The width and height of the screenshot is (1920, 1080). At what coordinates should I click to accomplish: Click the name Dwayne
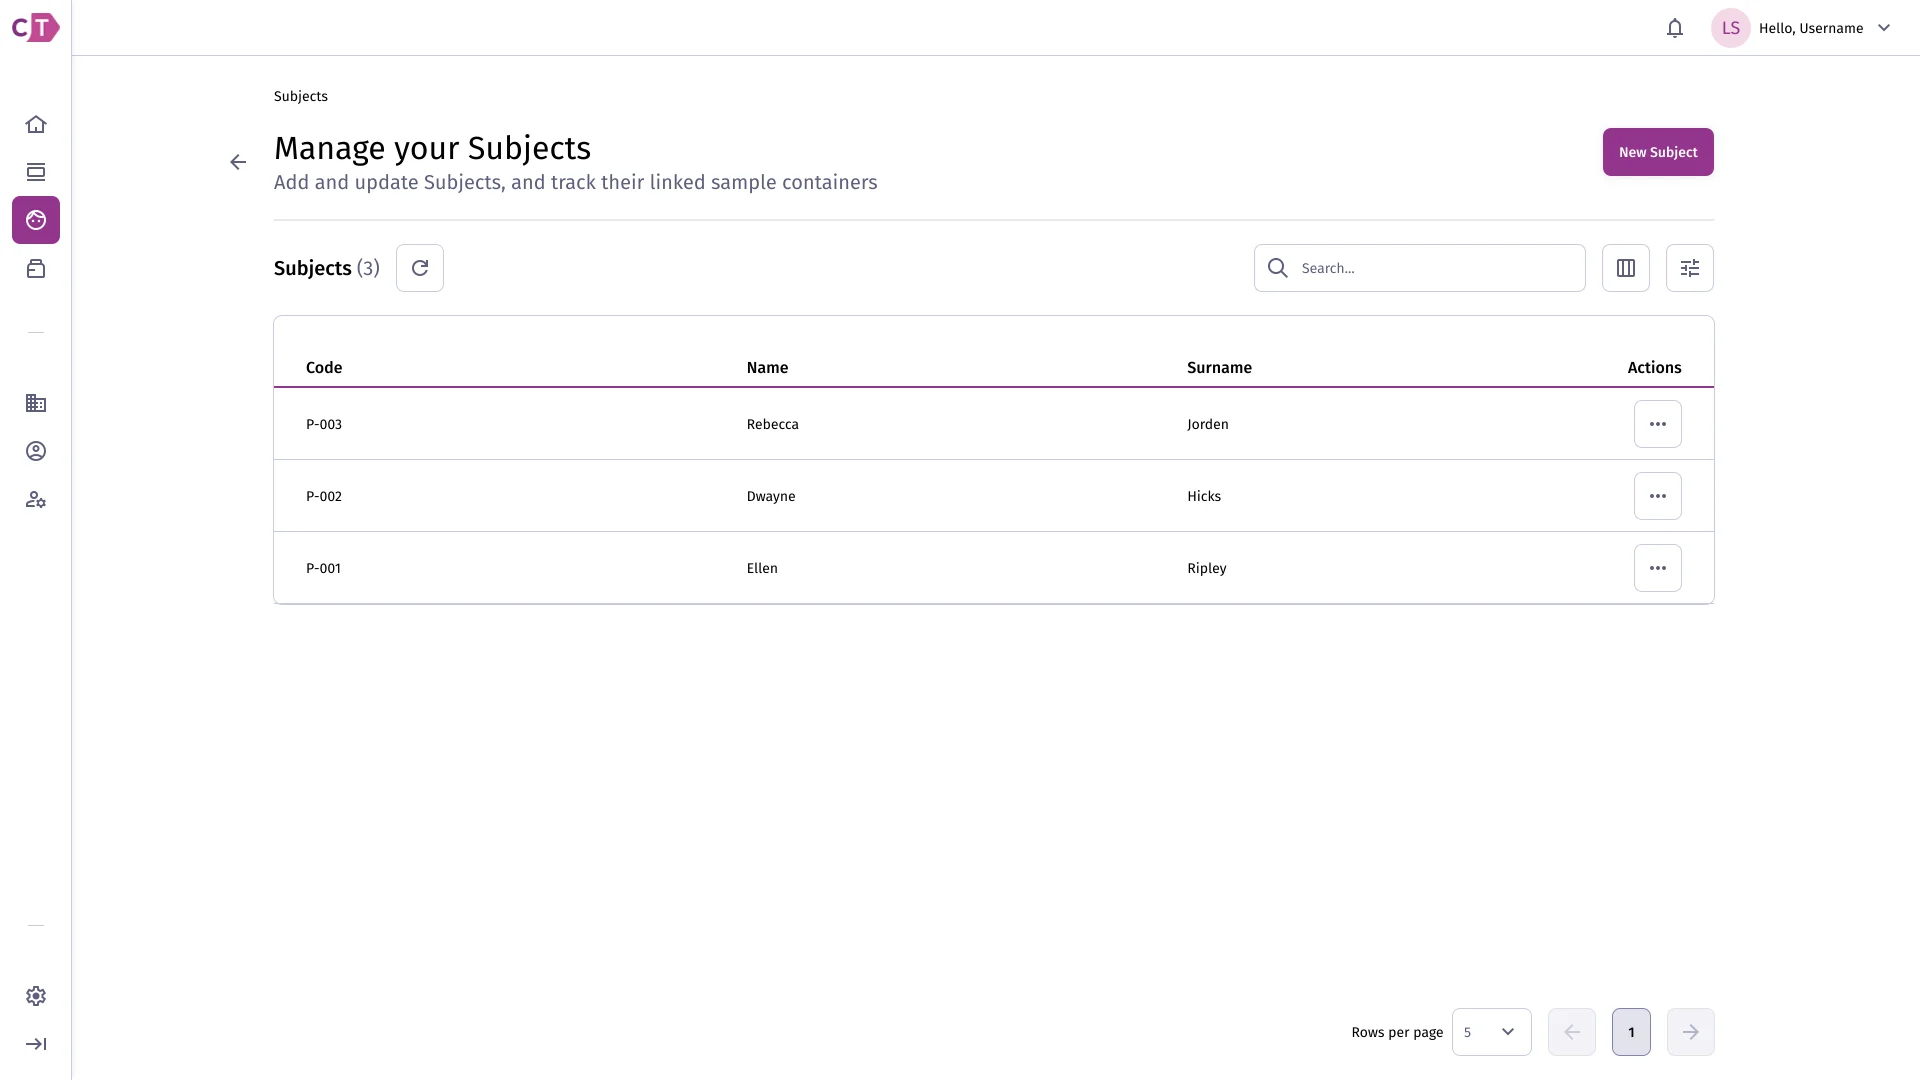(771, 496)
